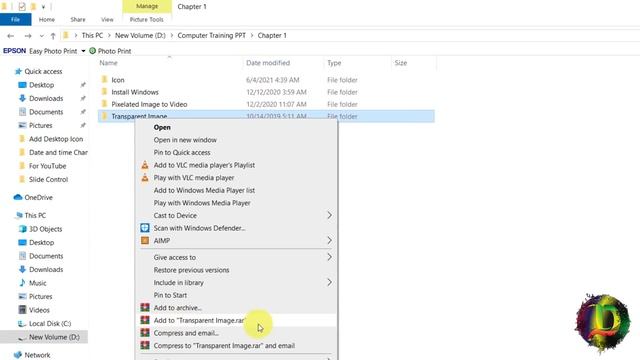Choose Add to Windows Media Player list
The height and width of the screenshot is (360, 640).
(204, 190)
